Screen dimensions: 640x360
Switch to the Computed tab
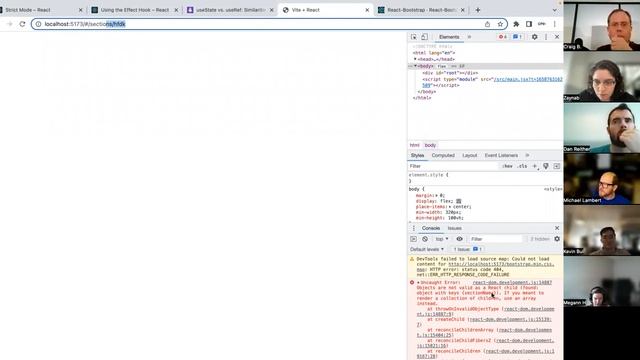pyautogui.click(x=443, y=156)
